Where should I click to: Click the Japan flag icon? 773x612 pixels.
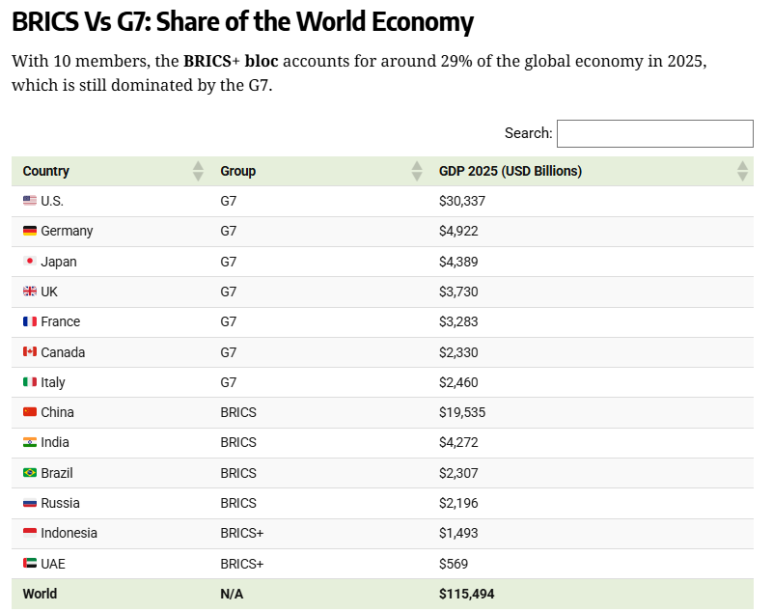(x=30, y=261)
